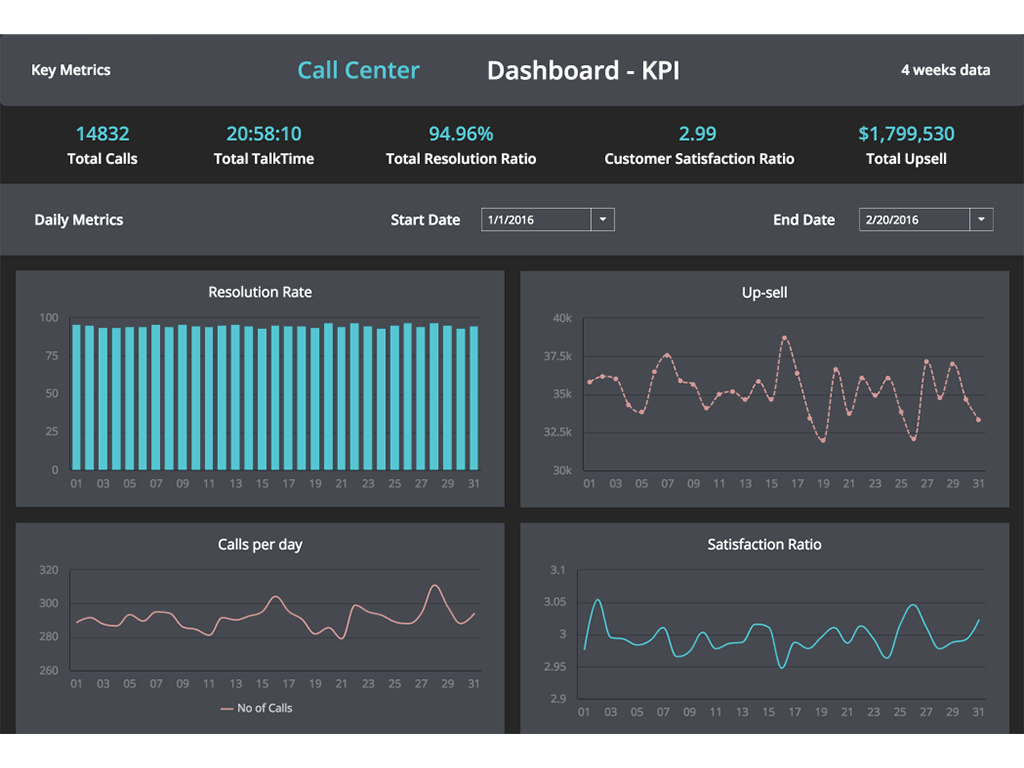
Task: Open the End Date dropdown arrow
Action: point(981,220)
